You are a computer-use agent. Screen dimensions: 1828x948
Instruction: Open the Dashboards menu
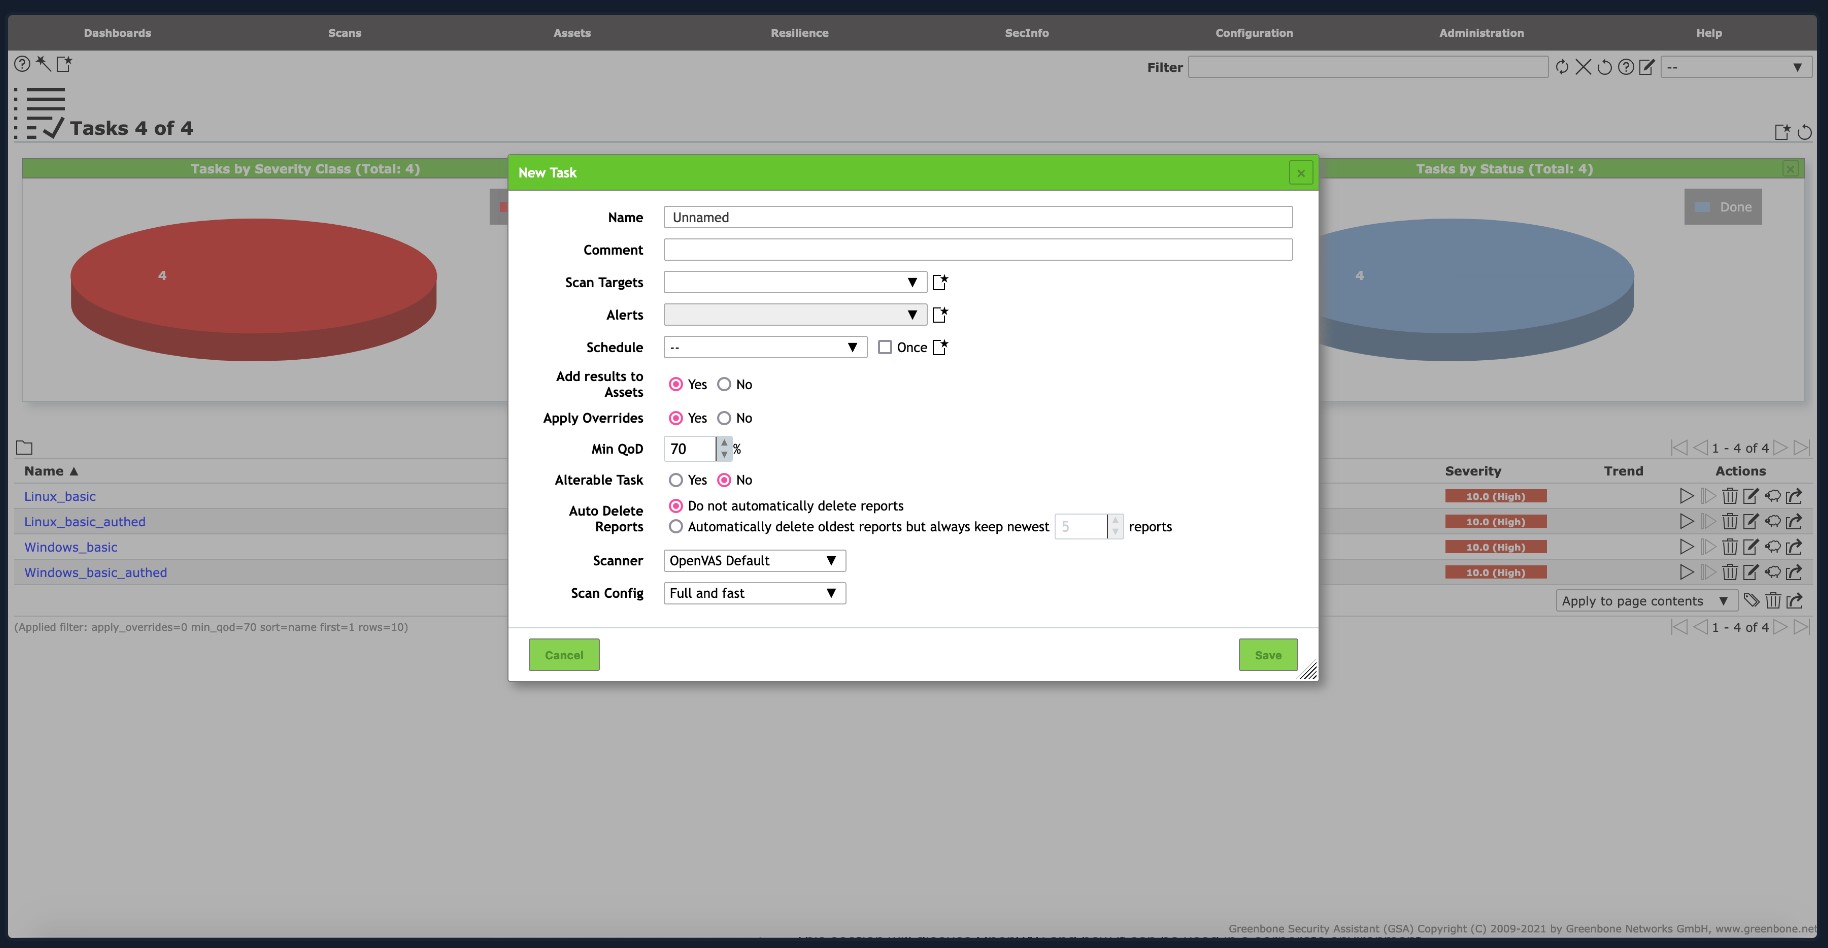coord(118,33)
